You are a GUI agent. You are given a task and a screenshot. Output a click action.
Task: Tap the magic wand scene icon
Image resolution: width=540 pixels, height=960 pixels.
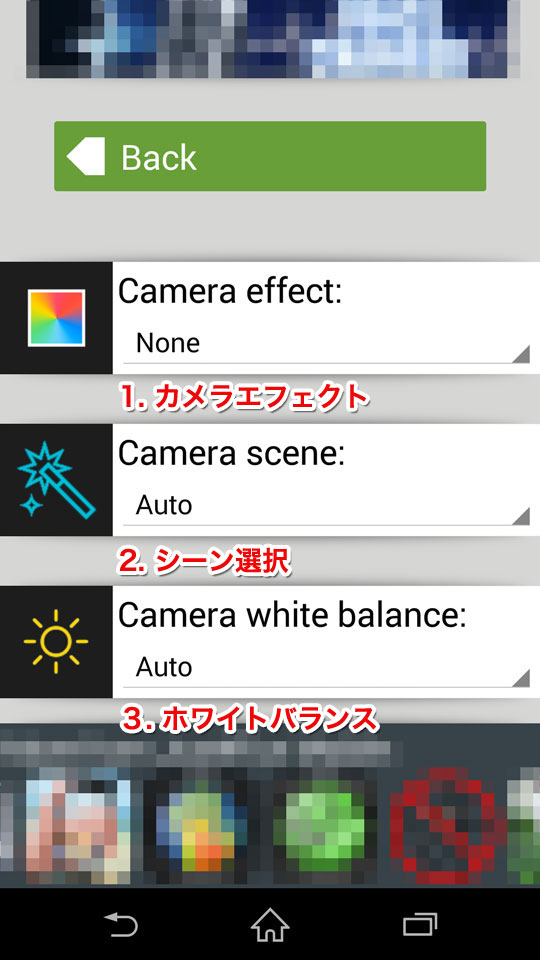[56, 479]
